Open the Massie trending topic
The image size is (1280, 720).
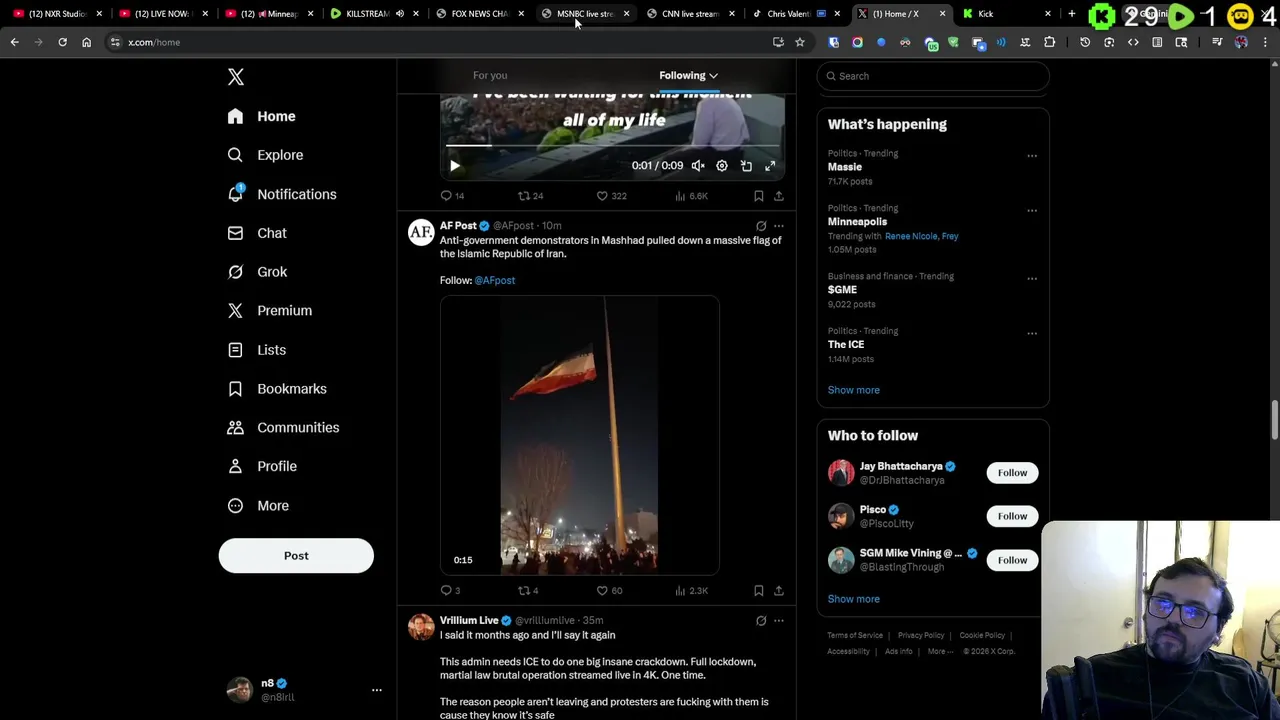tap(845, 167)
